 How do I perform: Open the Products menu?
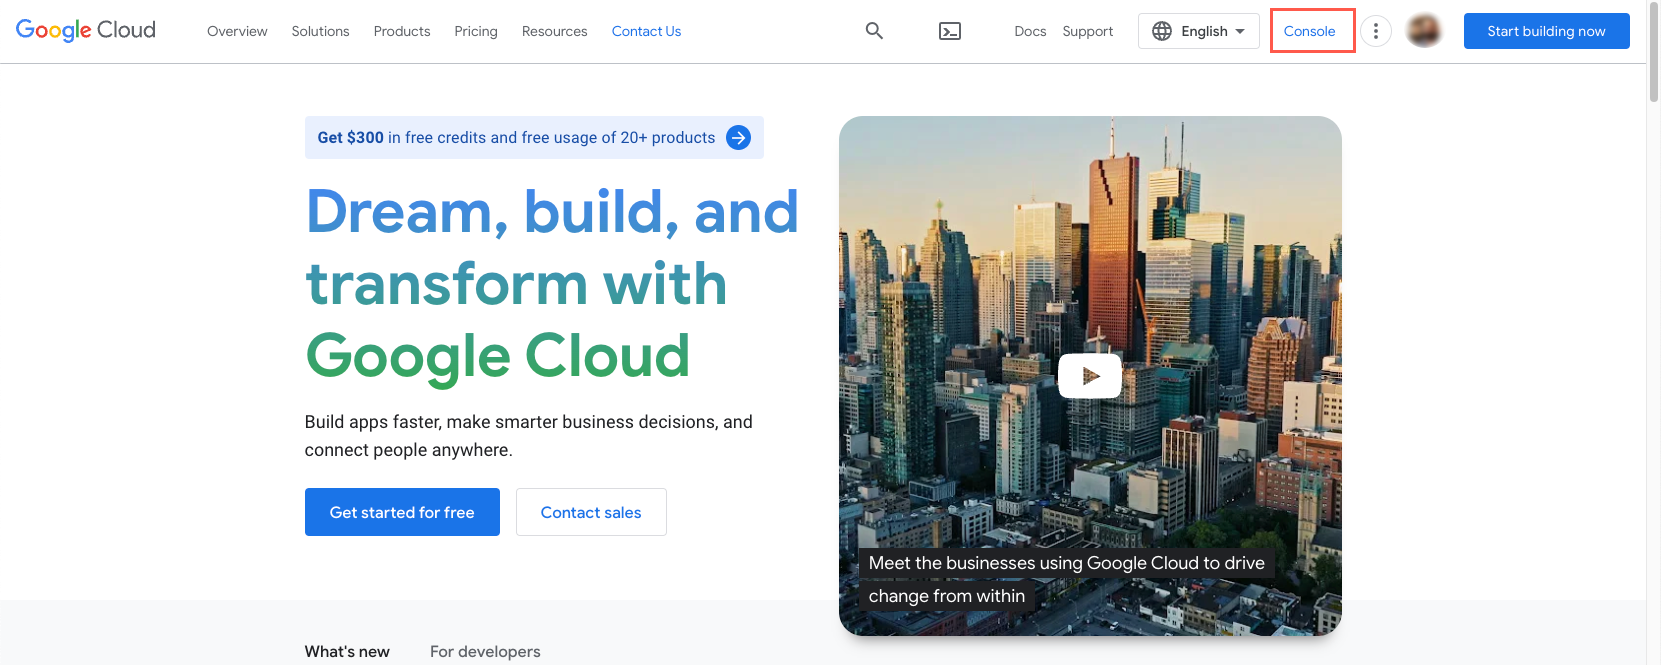pyautogui.click(x=401, y=31)
